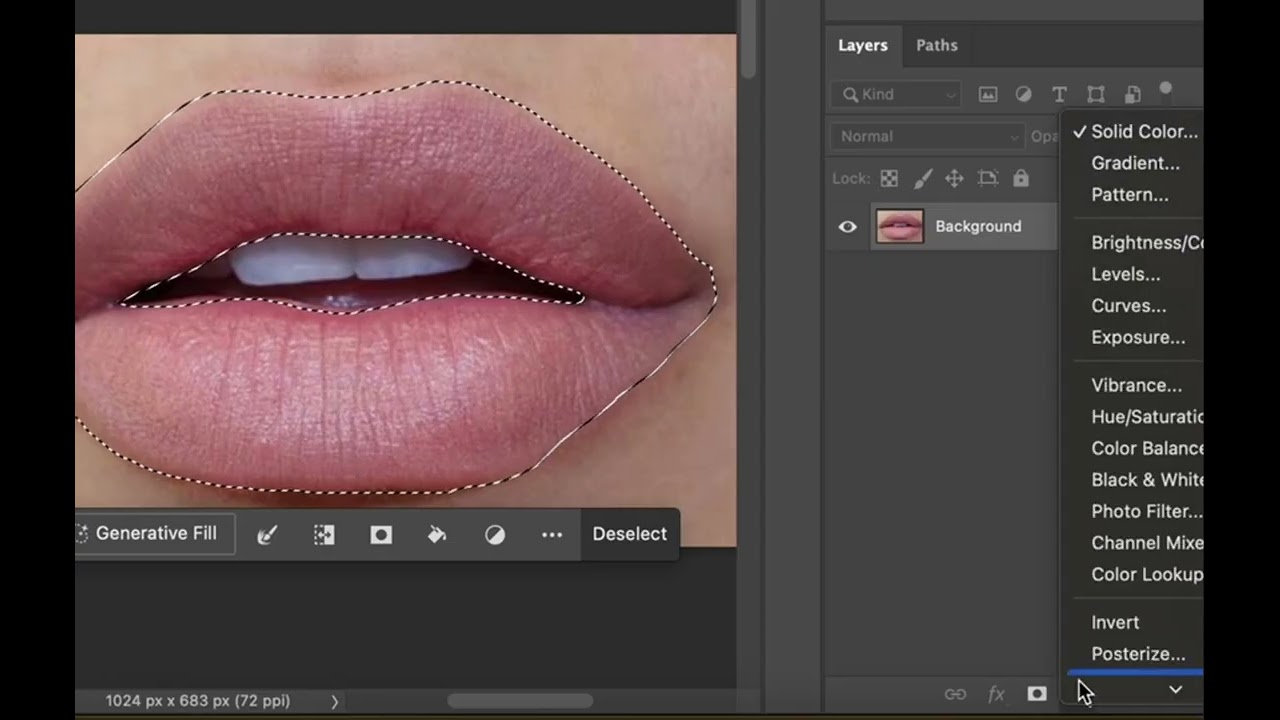Toggle lock image pixels brush icon

(x=923, y=179)
